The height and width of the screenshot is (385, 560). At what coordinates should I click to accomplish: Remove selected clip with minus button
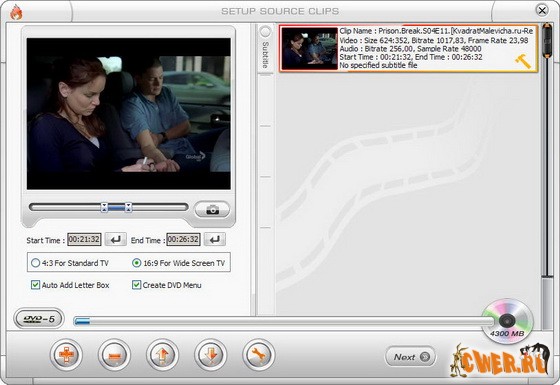click(114, 355)
